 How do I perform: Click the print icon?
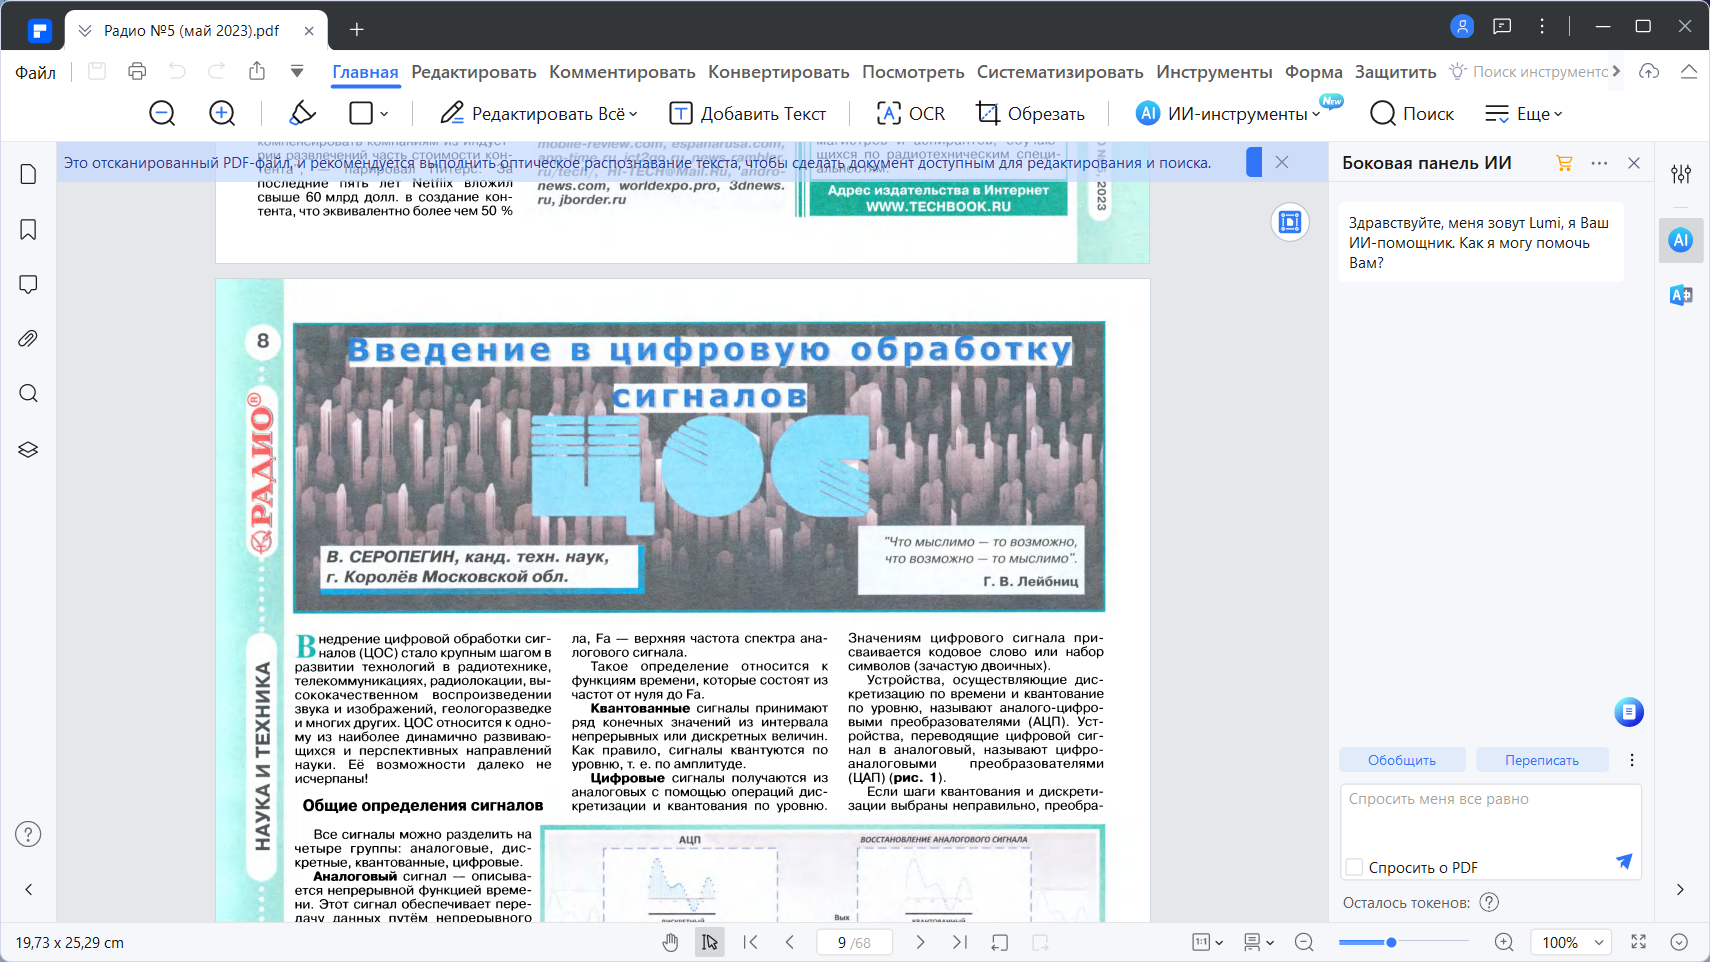pos(137,71)
